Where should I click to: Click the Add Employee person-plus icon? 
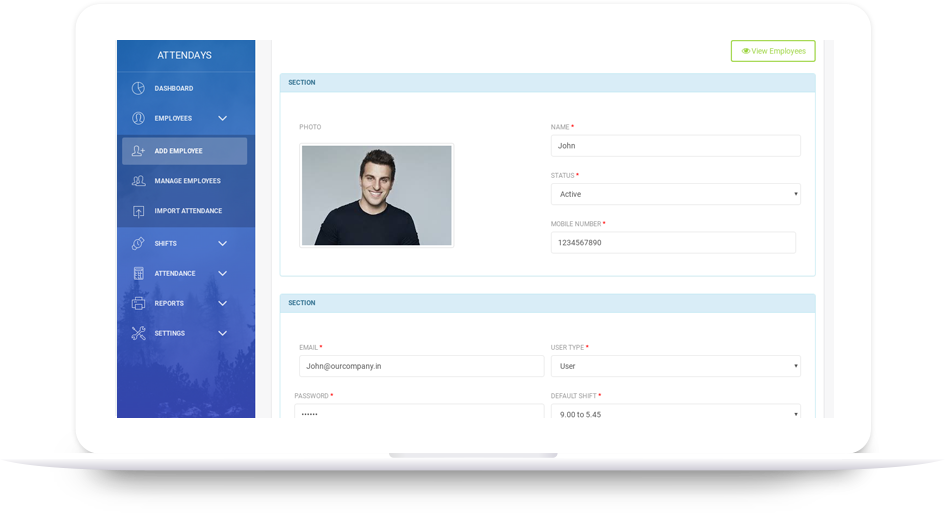[138, 151]
